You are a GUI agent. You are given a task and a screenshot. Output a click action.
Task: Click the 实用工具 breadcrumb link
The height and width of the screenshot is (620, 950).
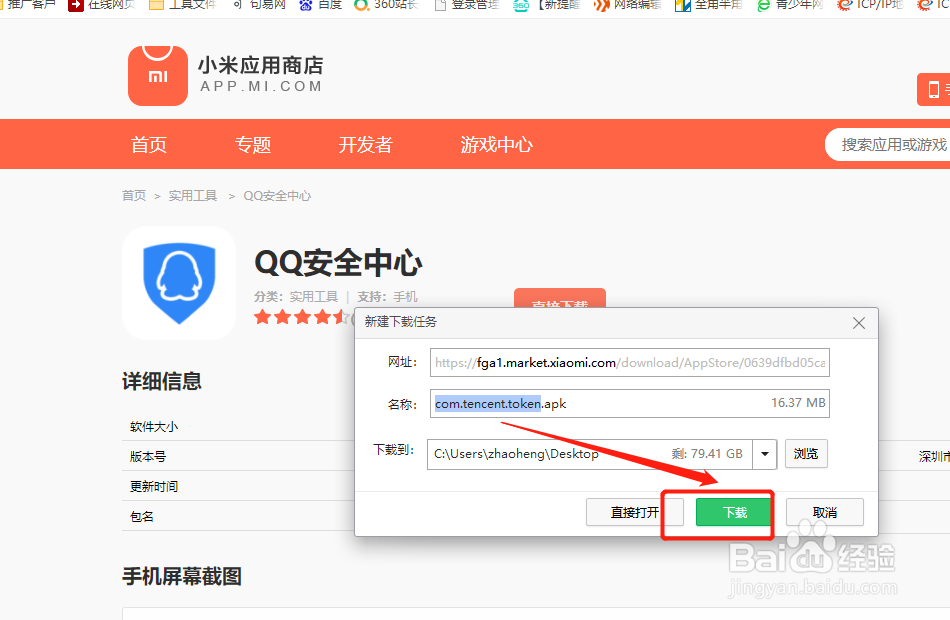click(193, 195)
